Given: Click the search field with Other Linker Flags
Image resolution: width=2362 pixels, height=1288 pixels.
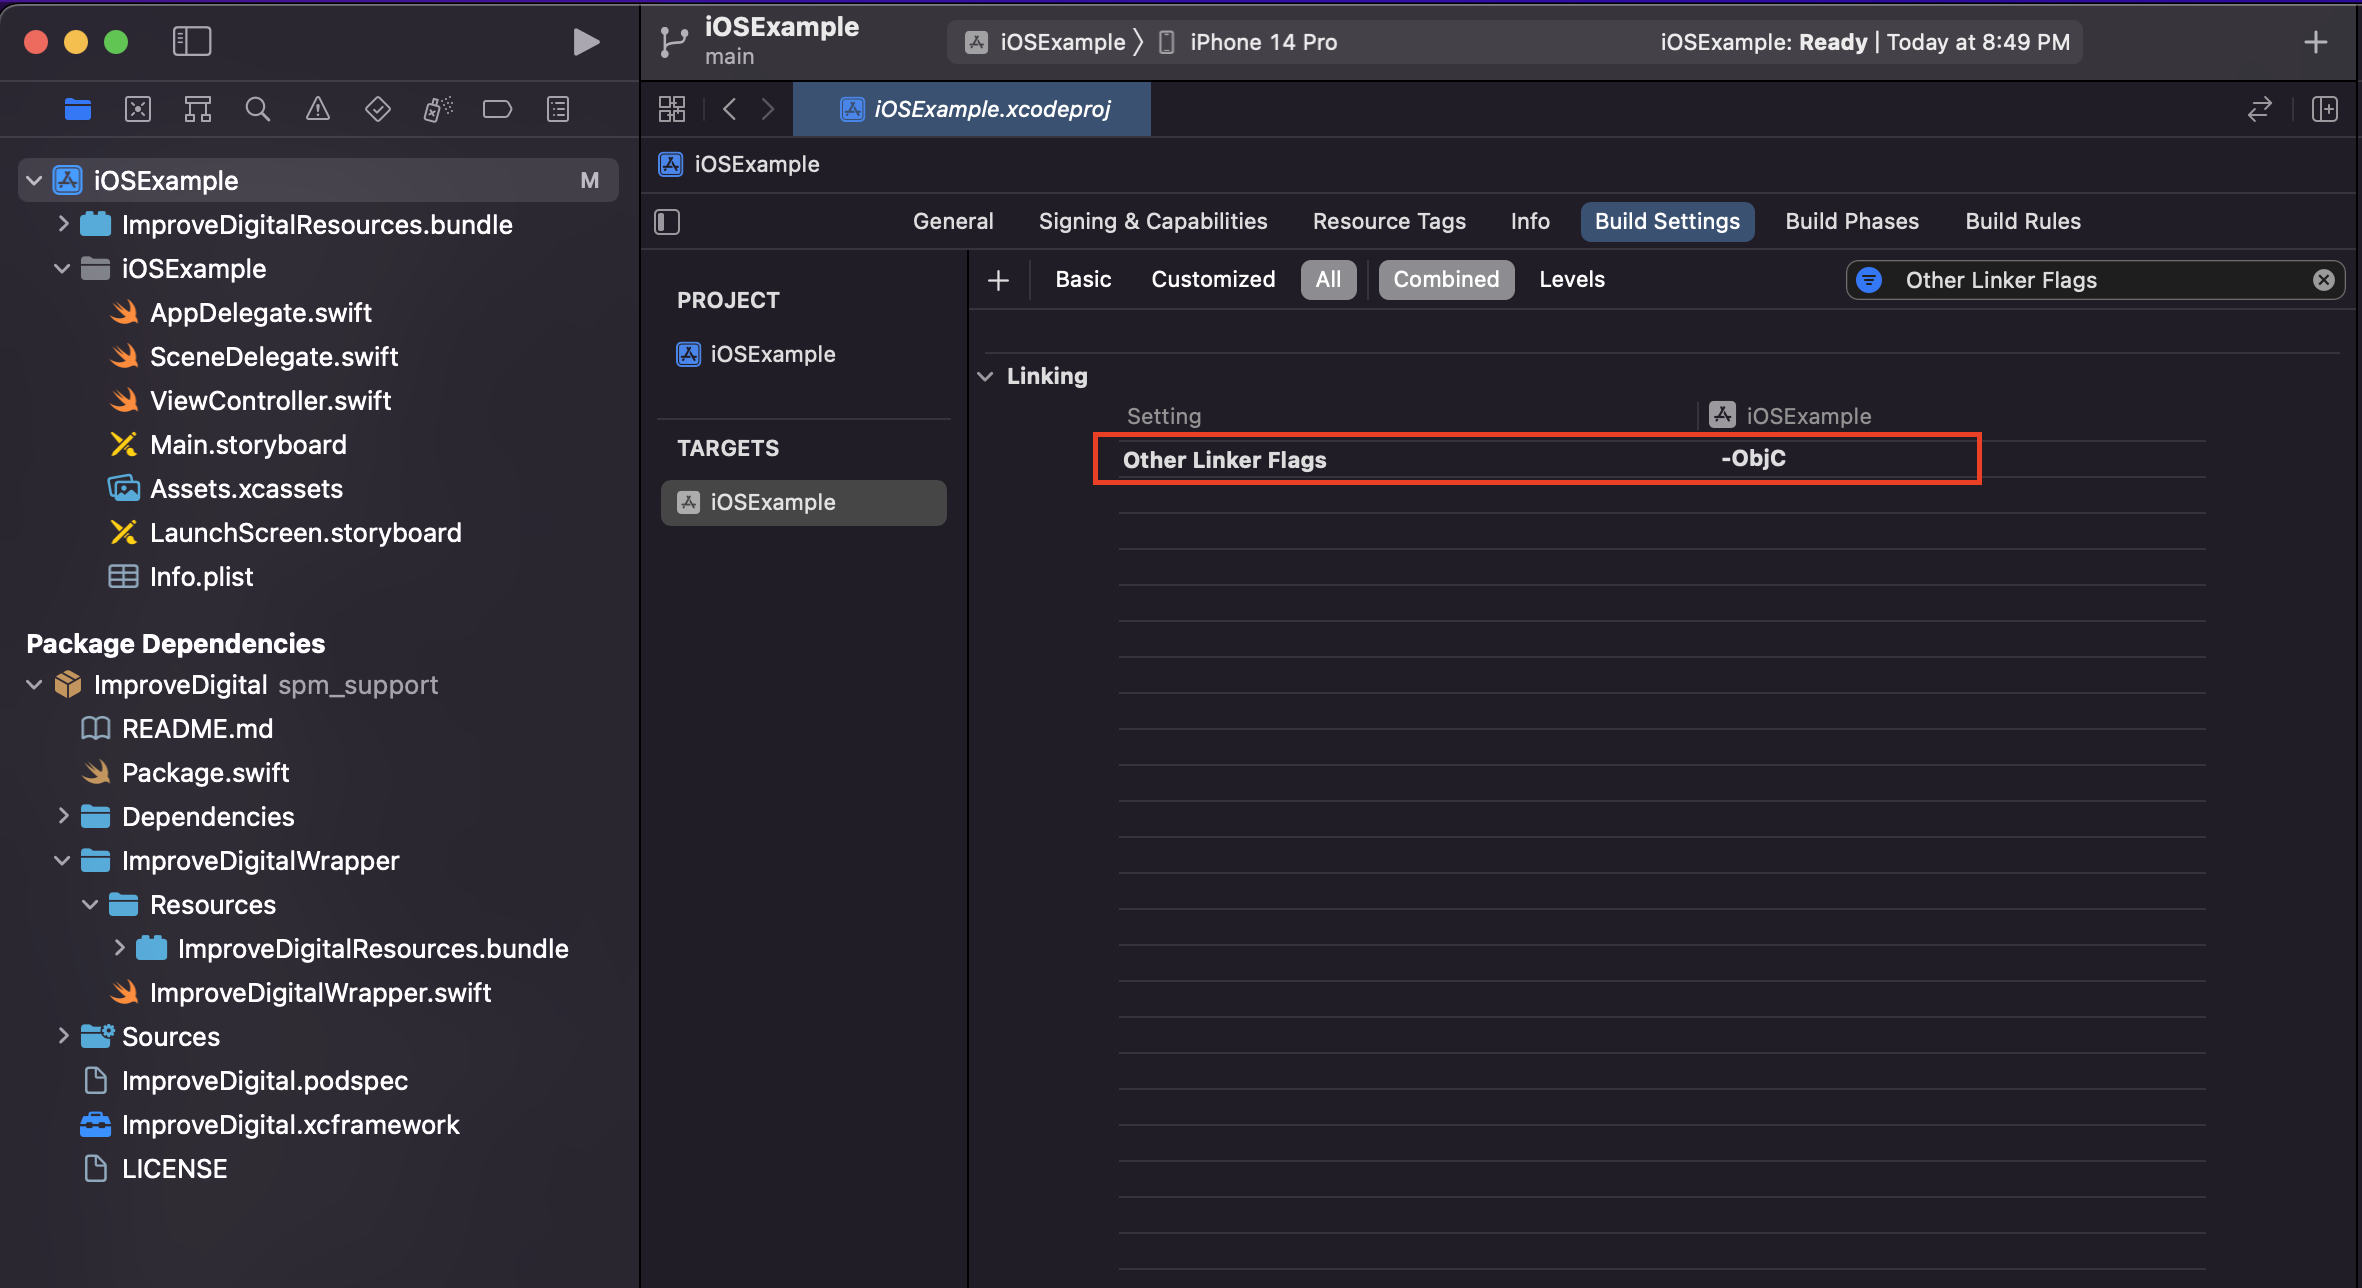Looking at the screenshot, I should [2095, 280].
